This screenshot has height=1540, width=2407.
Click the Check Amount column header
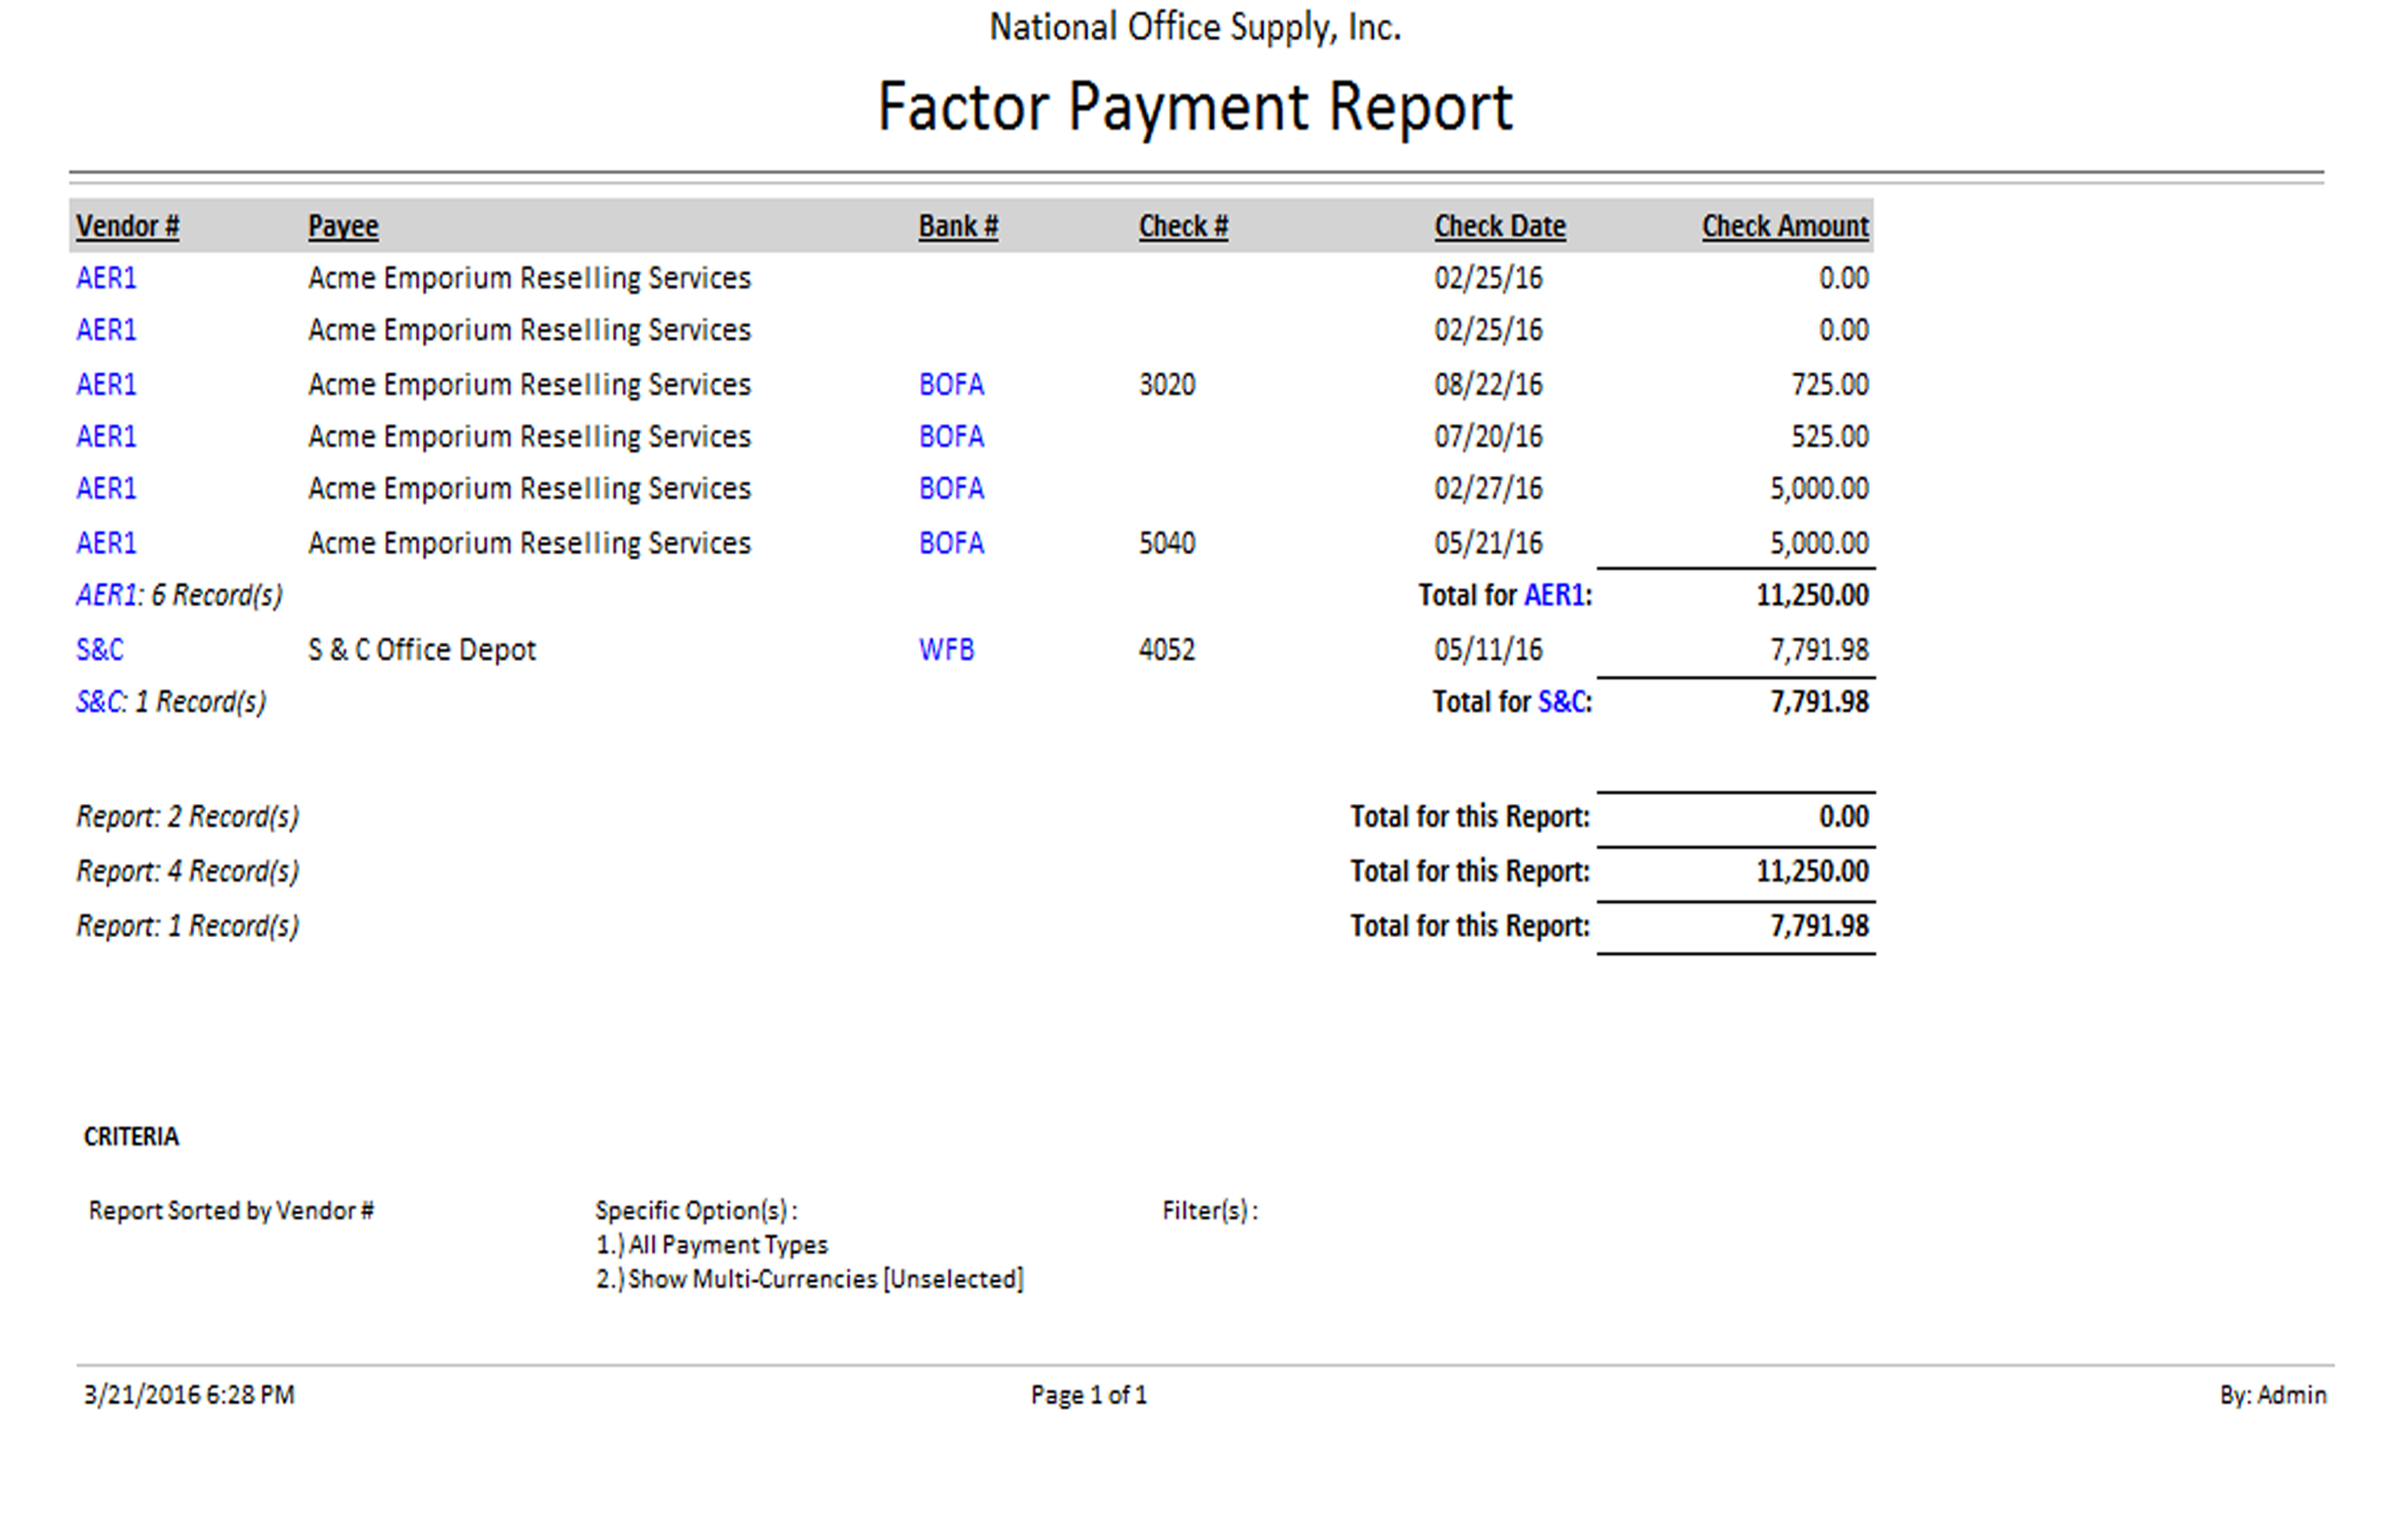point(1785,227)
